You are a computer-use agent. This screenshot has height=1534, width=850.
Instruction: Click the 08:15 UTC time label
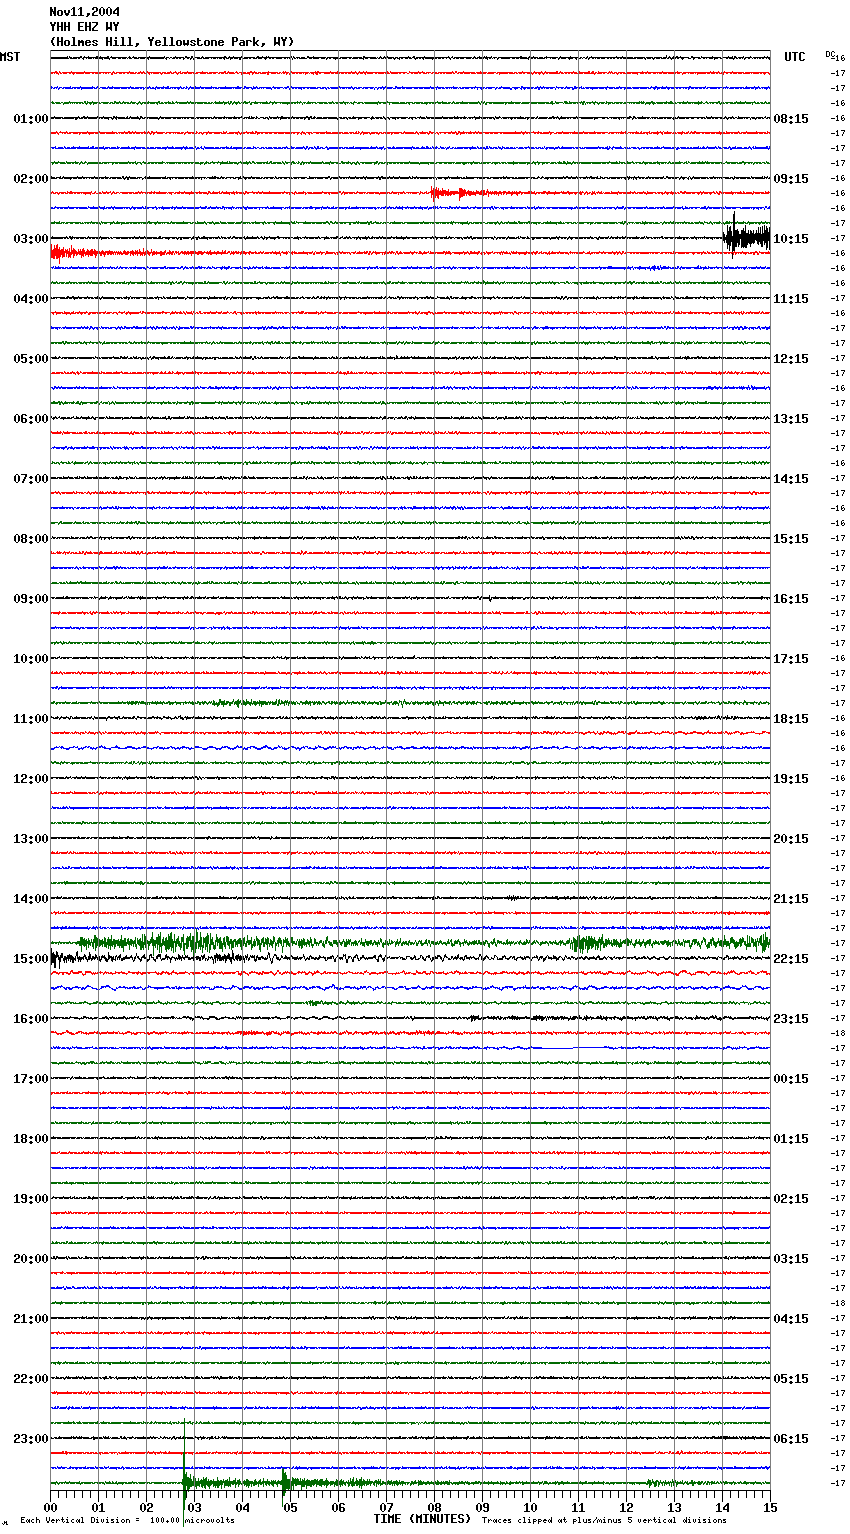coord(791,119)
